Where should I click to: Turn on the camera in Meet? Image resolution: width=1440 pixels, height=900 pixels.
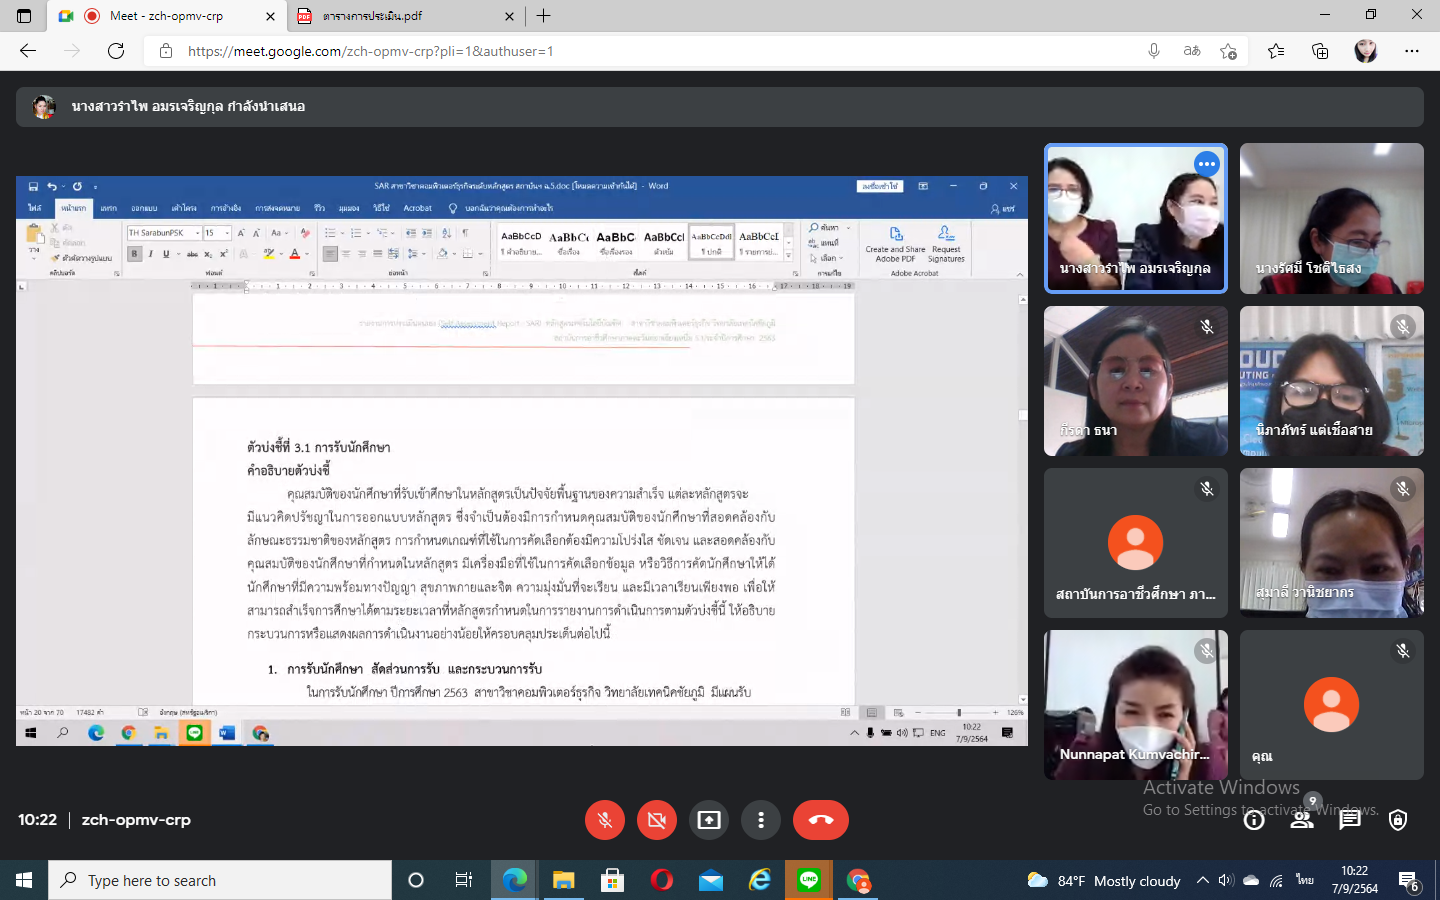[x=657, y=820]
